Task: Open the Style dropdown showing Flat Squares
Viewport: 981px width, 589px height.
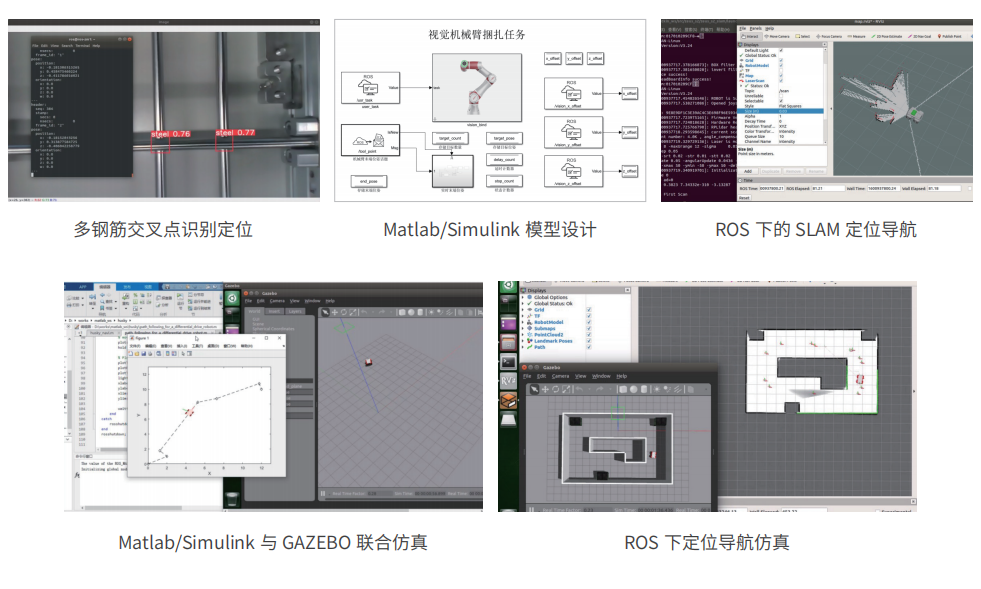Action: click(x=800, y=106)
